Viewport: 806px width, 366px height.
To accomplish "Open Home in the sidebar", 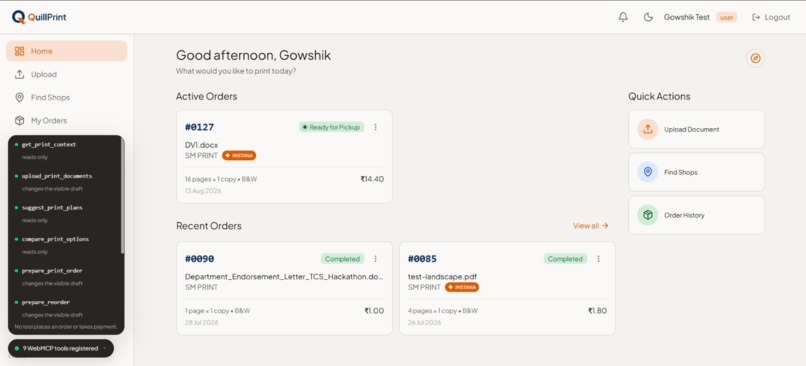I will point(67,51).
